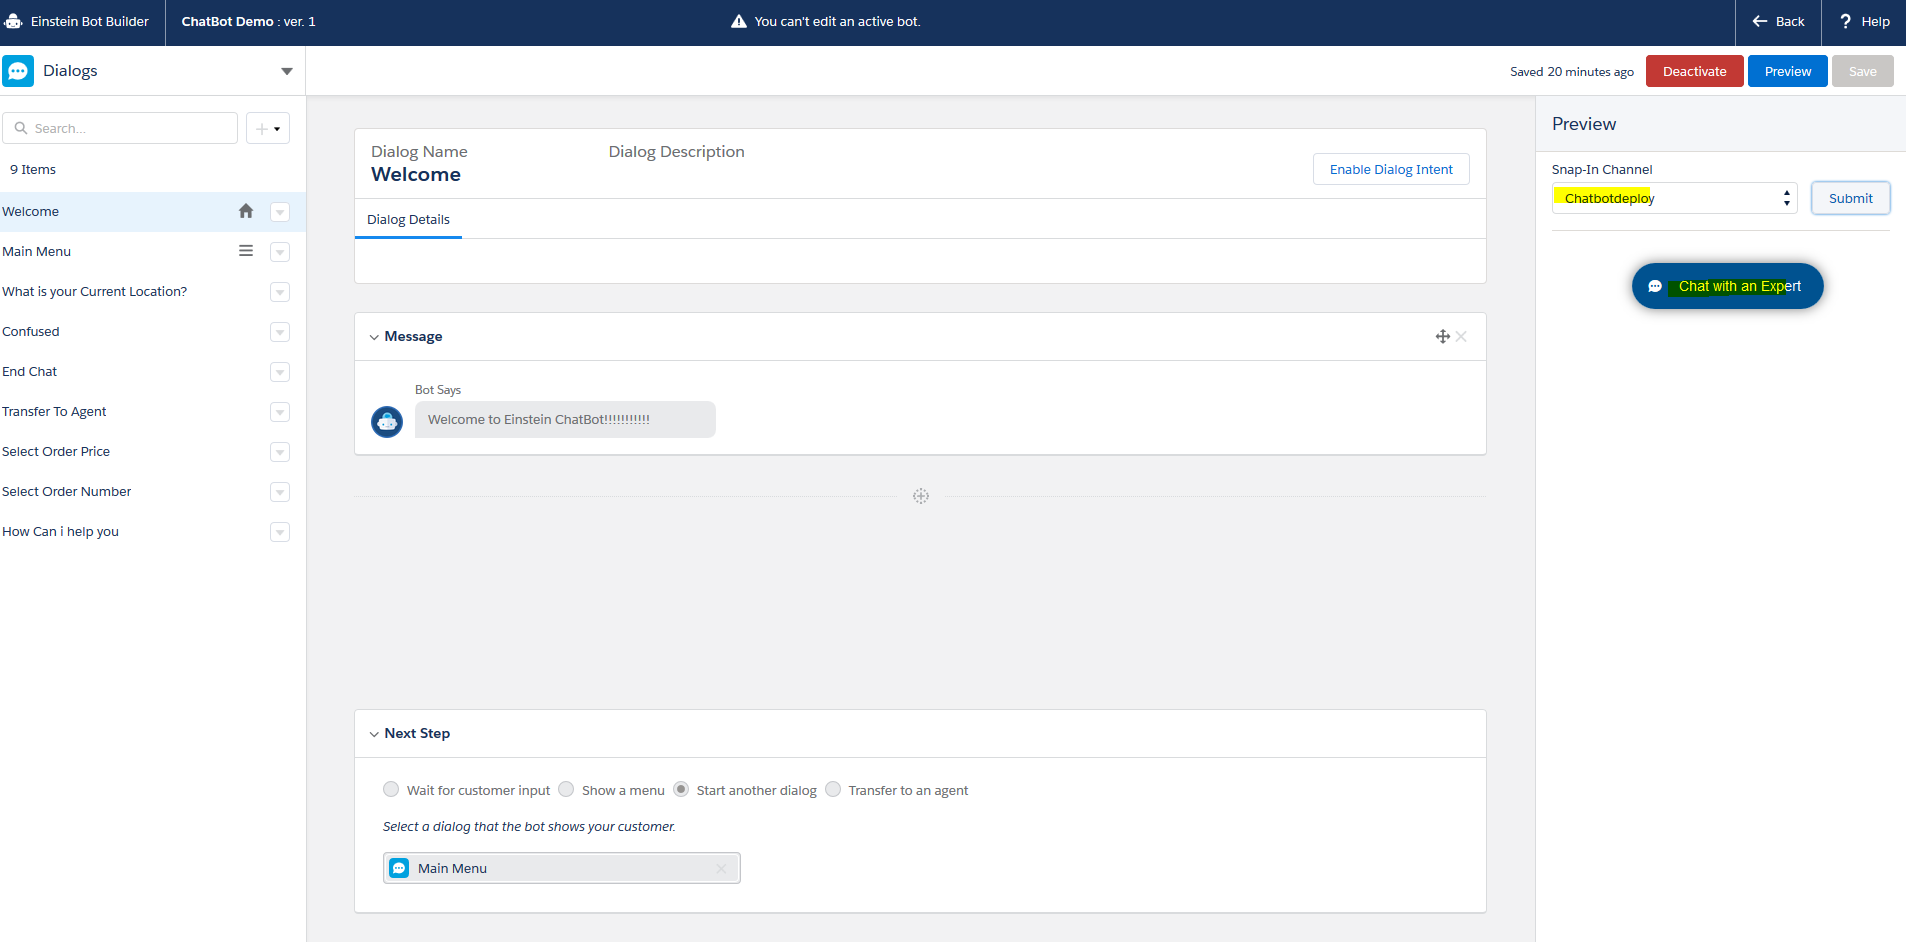Open the Snap-In Channel Chatbotdeploy select
Viewport: 1906px width, 942px height.
point(1674,198)
